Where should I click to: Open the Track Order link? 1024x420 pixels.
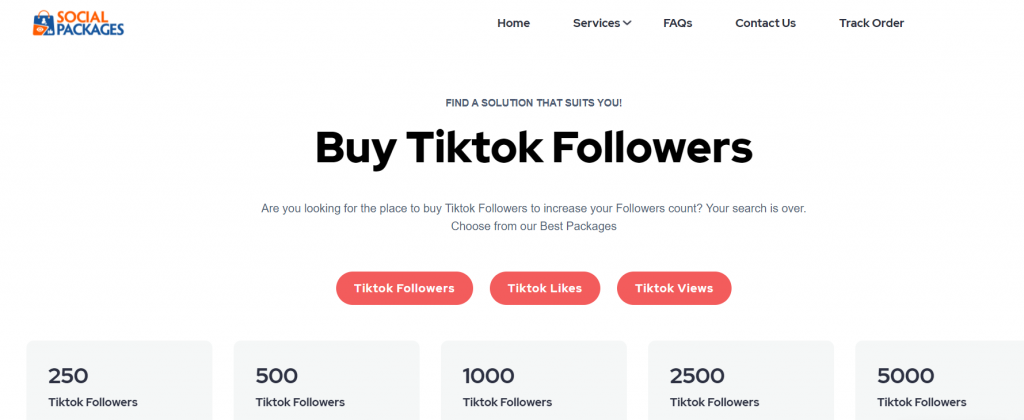click(871, 24)
